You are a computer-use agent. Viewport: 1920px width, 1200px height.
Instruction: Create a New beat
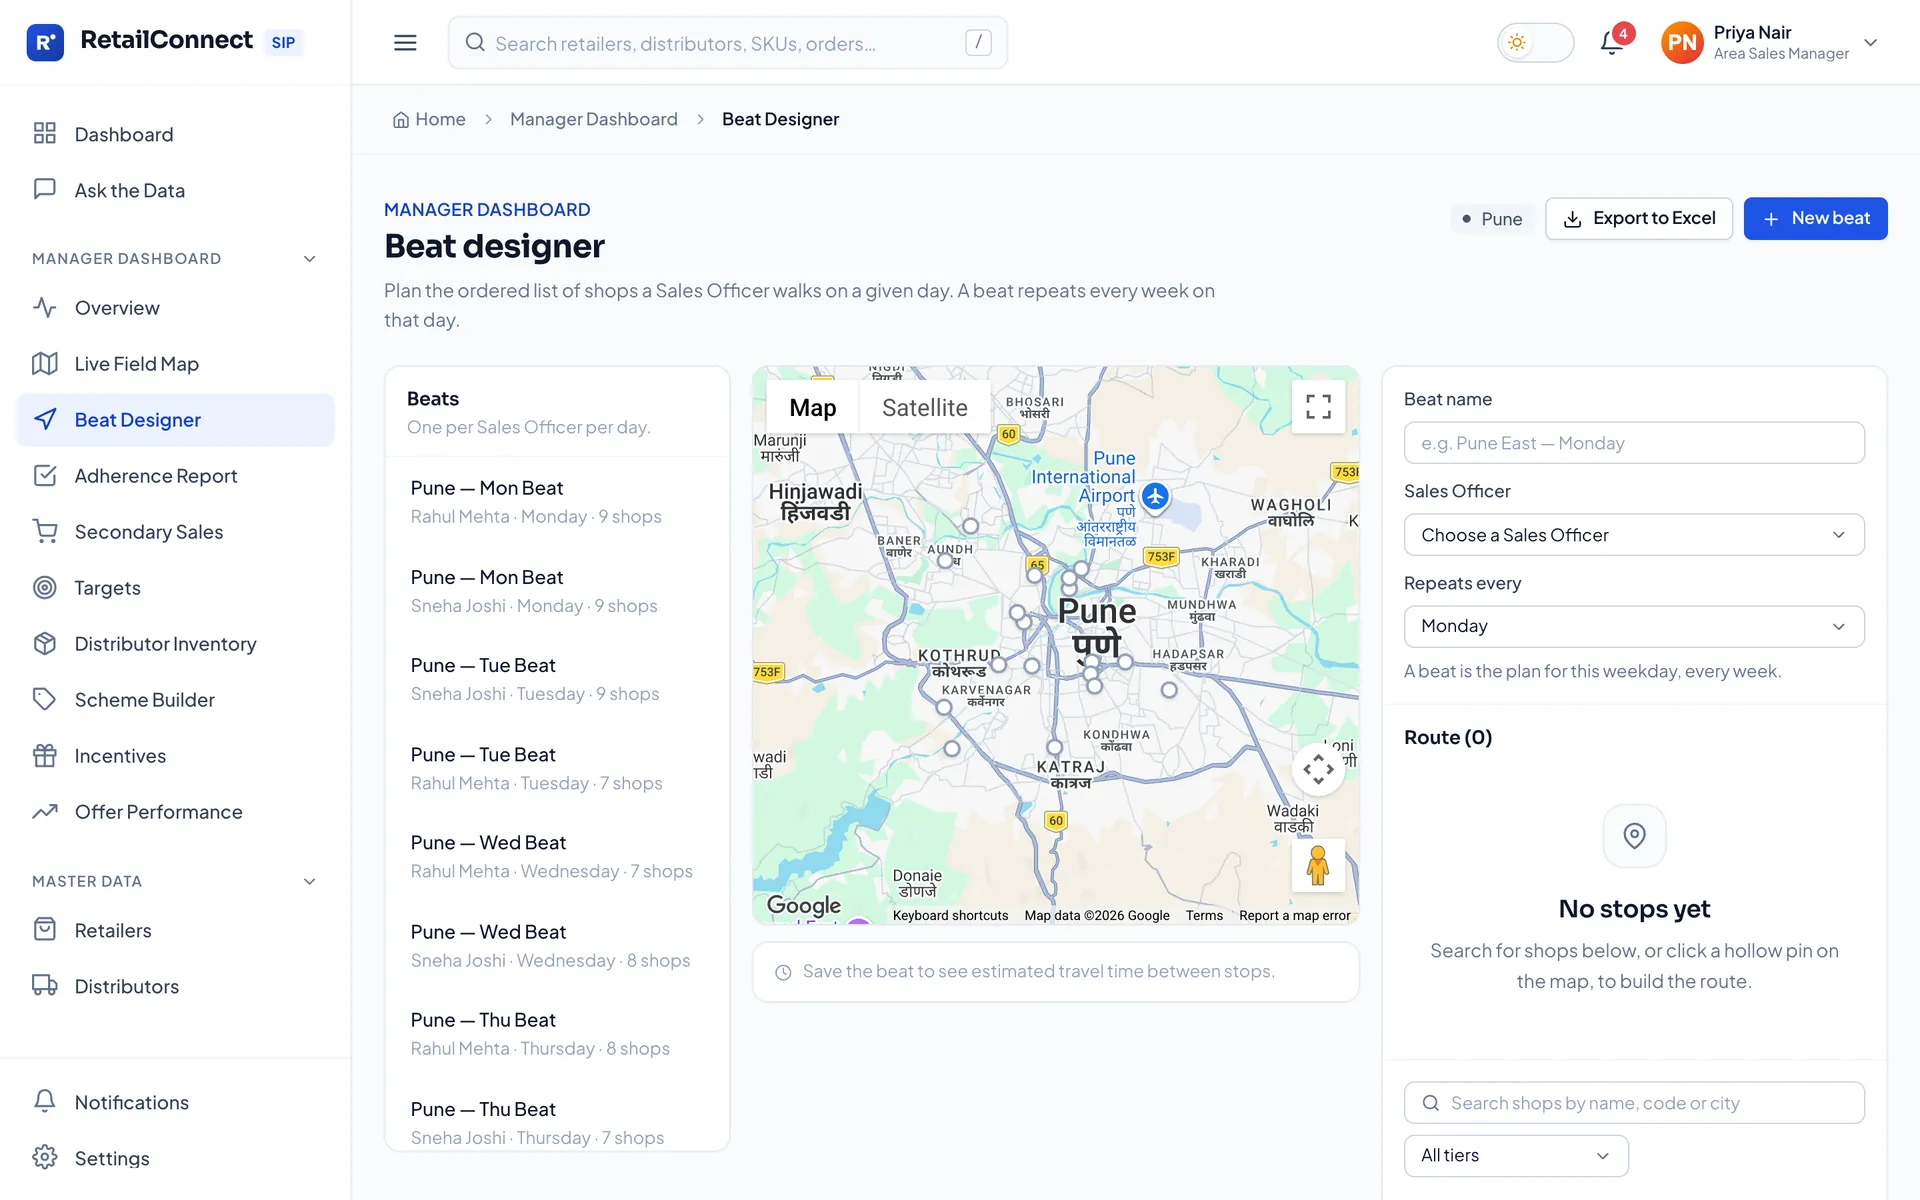coord(1815,218)
